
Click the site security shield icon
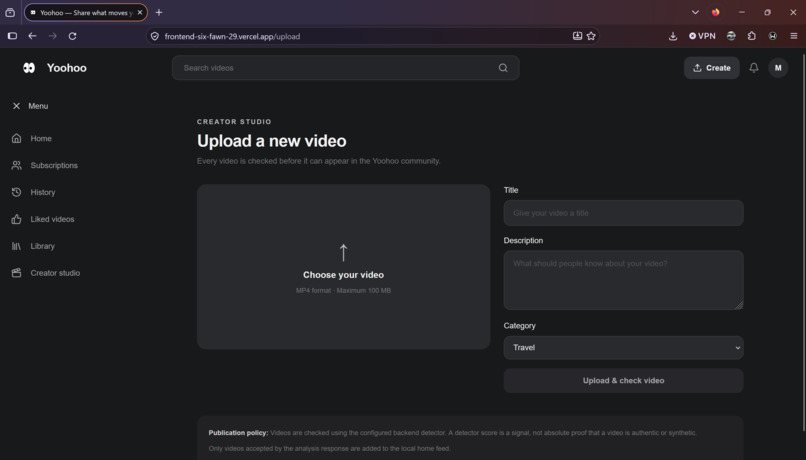[x=155, y=36]
